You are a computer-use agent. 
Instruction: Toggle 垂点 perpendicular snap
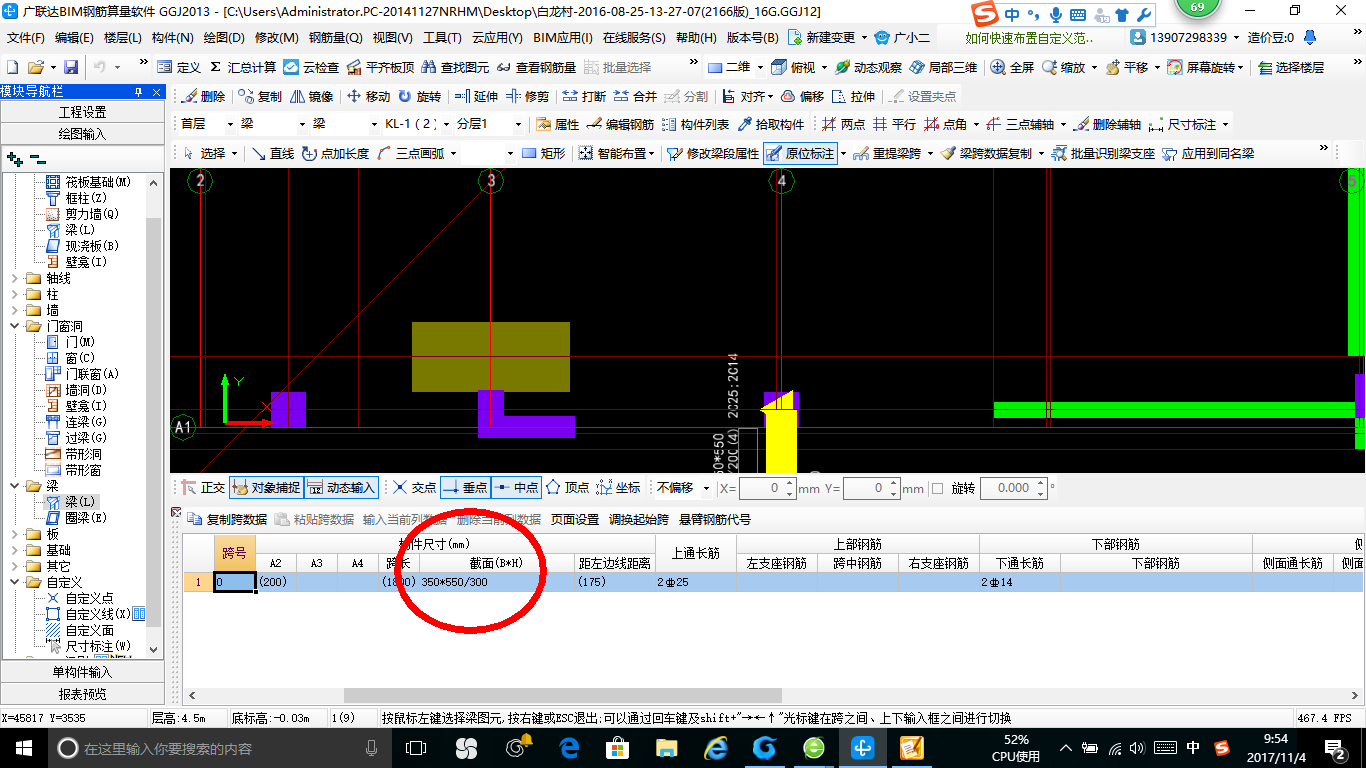click(465, 488)
